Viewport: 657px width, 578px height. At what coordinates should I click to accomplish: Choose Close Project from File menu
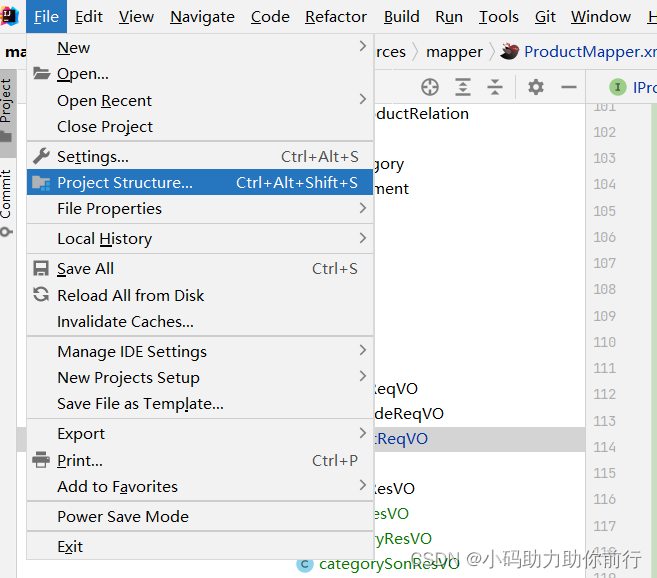(200, 127)
